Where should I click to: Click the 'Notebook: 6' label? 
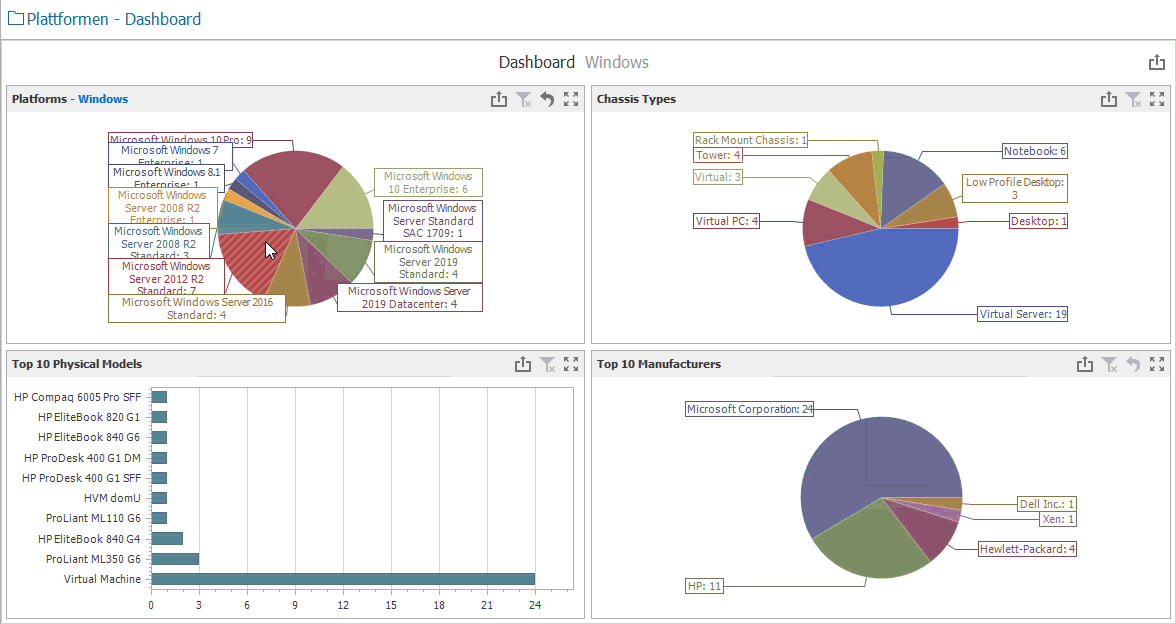point(1035,152)
